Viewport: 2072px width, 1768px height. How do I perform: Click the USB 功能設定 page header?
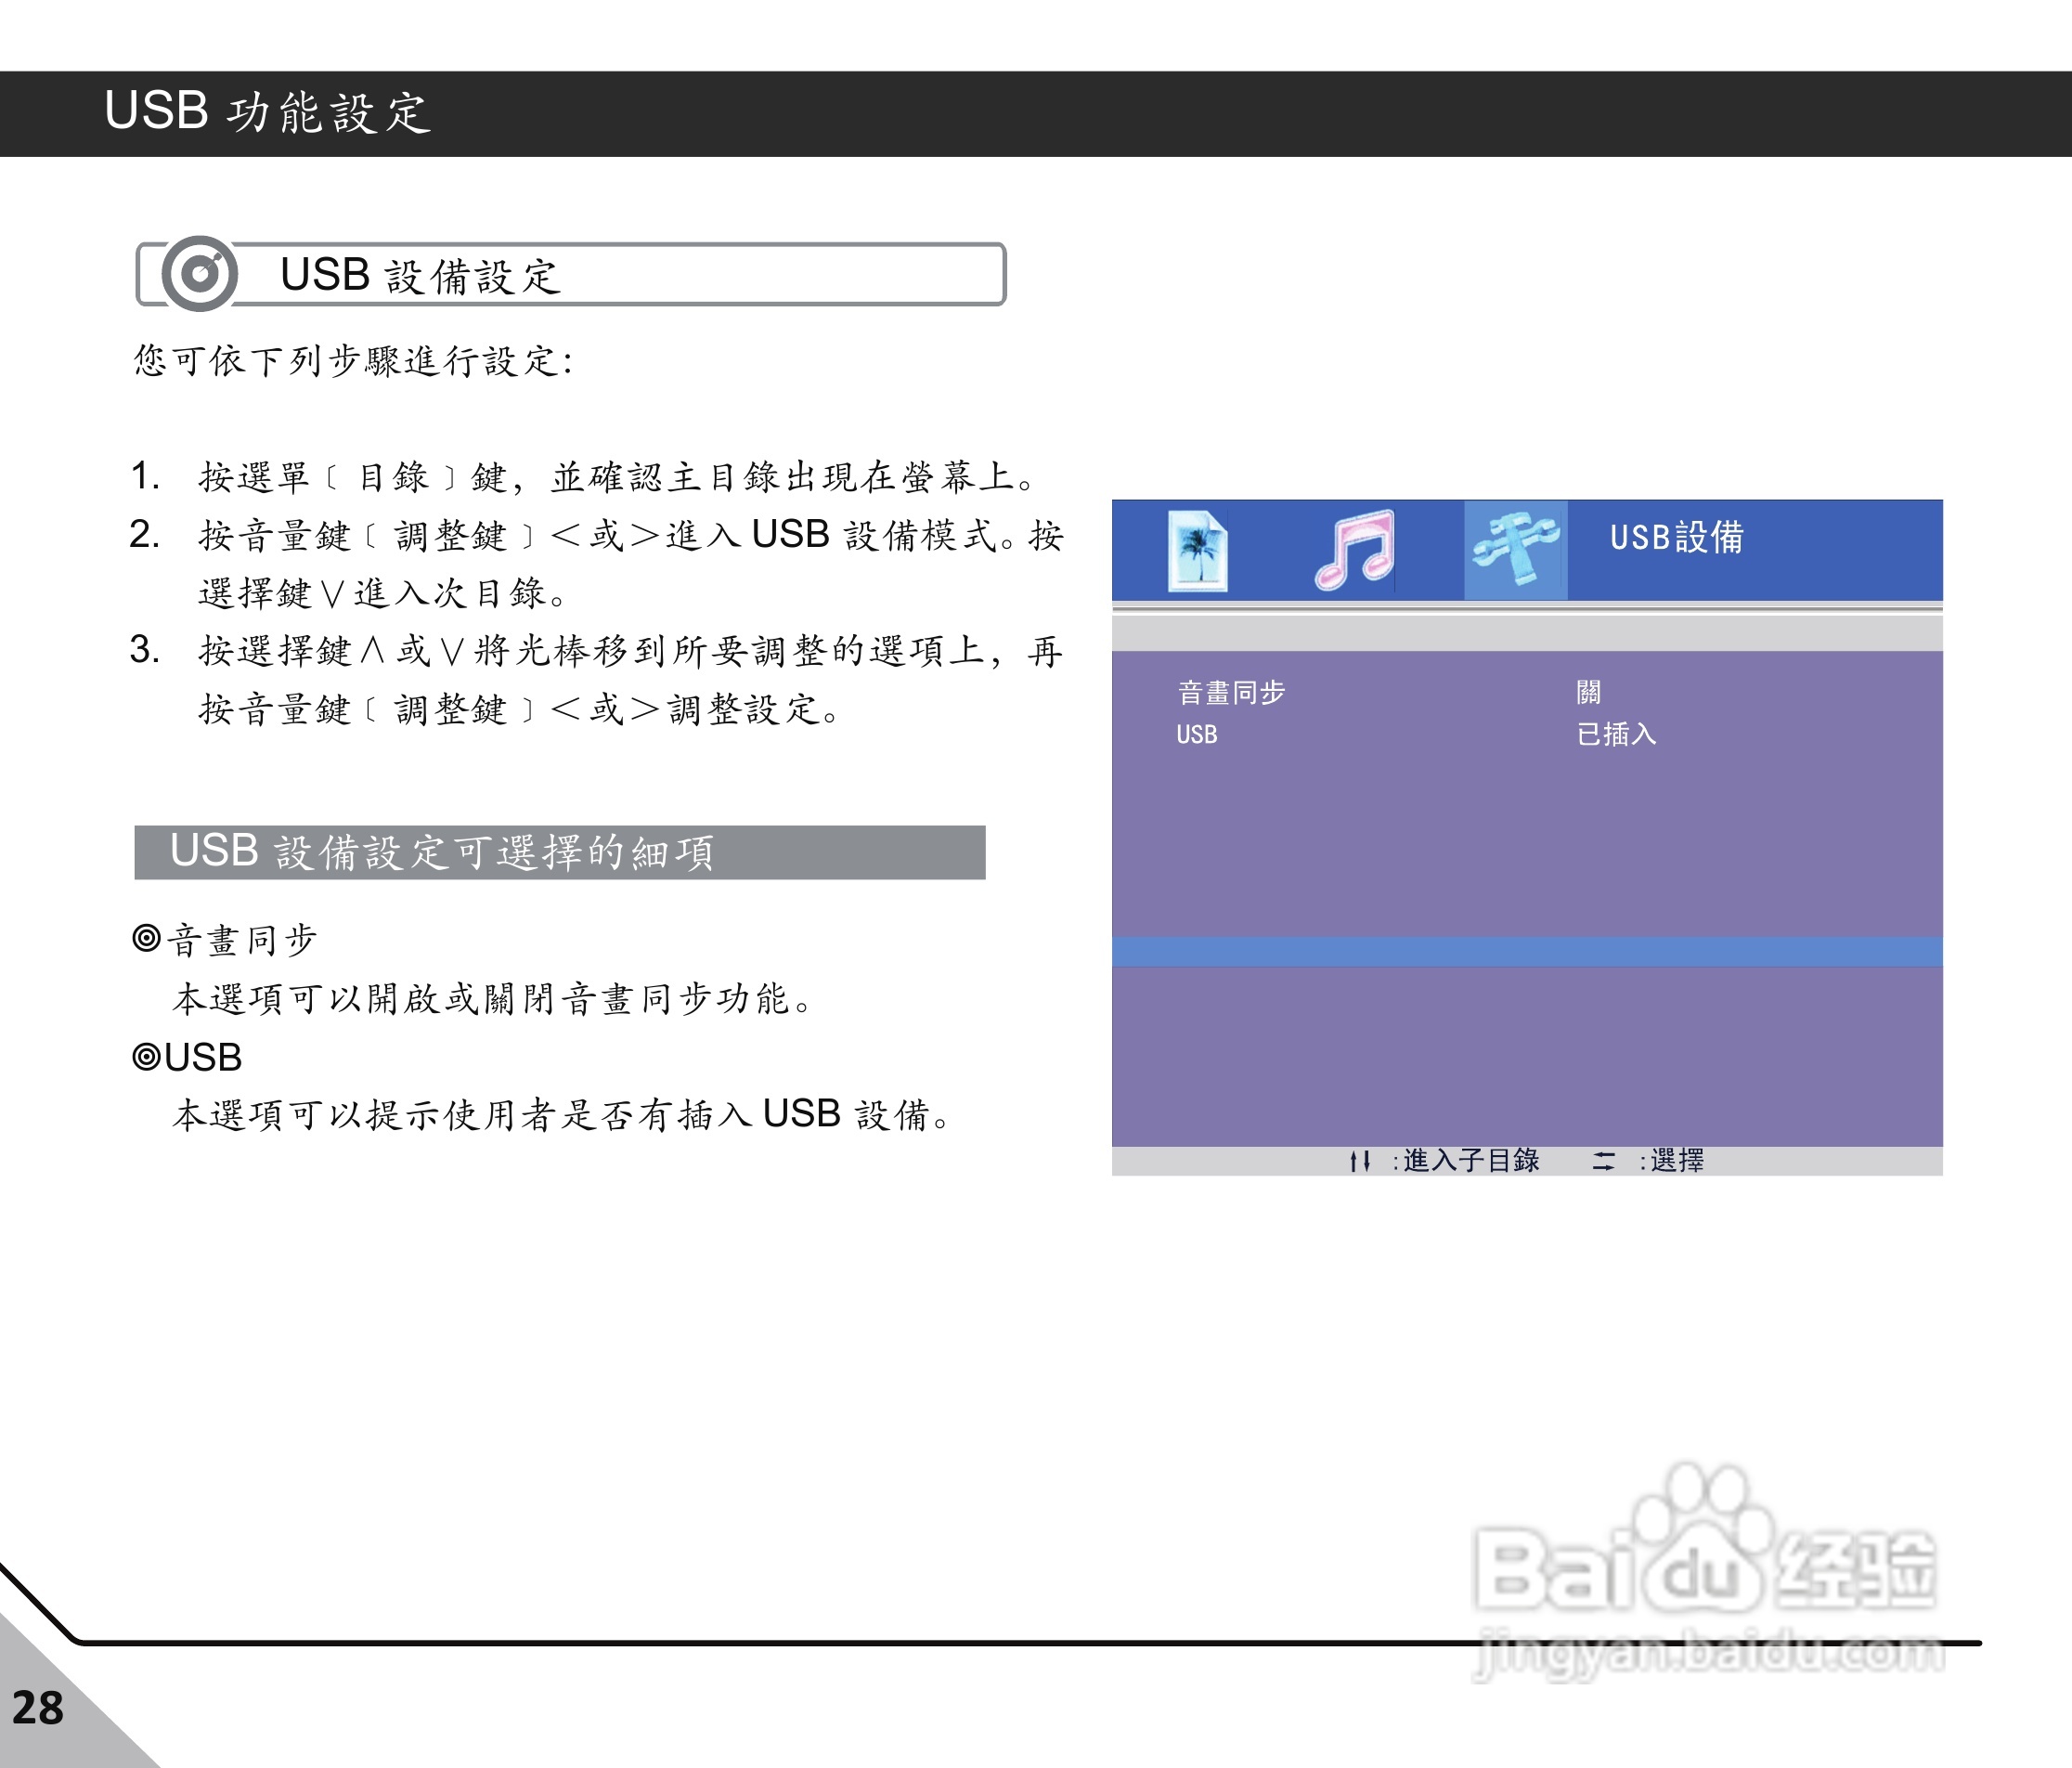(268, 112)
